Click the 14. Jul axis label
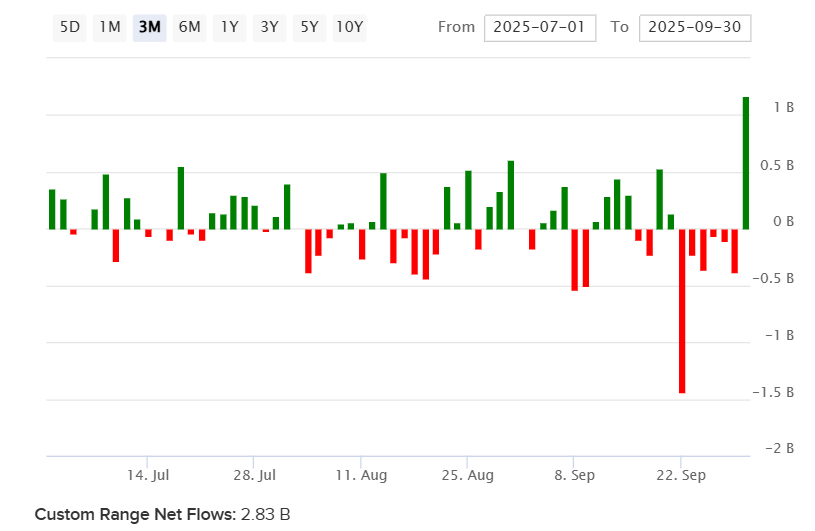The image size is (815, 531). pyautogui.click(x=146, y=475)
